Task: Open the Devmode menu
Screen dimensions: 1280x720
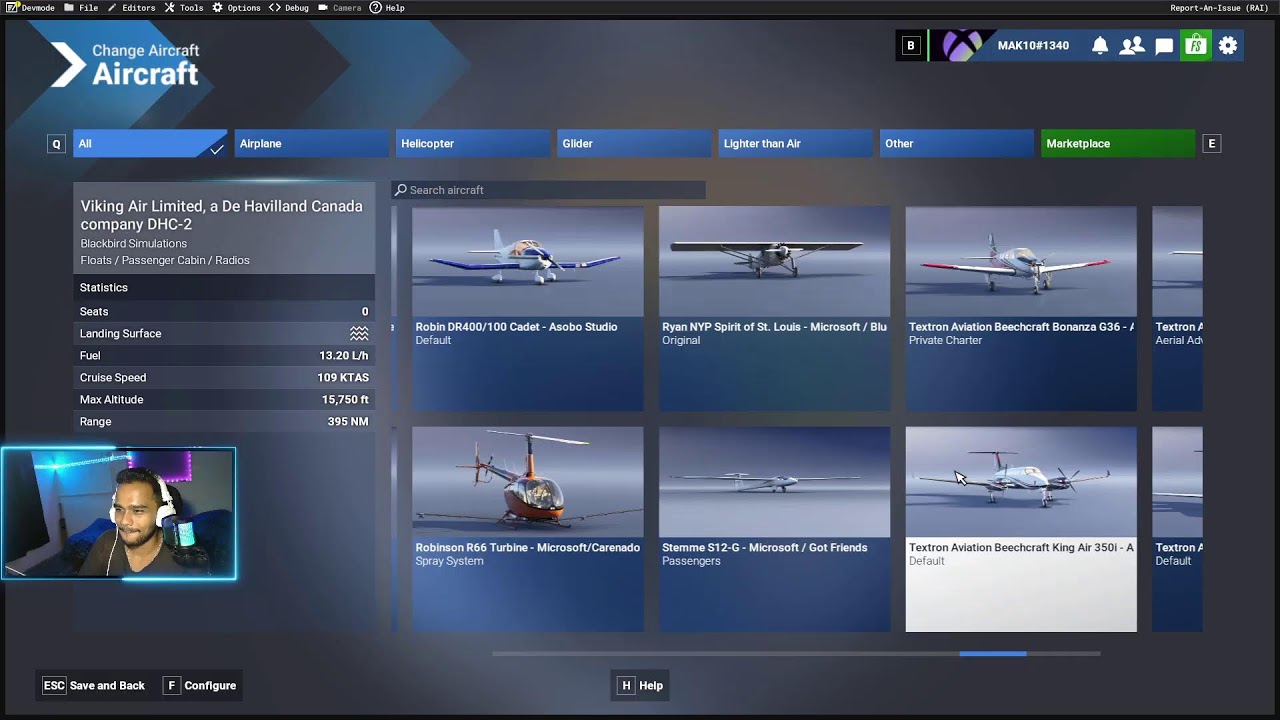Action: click(30, 7)
